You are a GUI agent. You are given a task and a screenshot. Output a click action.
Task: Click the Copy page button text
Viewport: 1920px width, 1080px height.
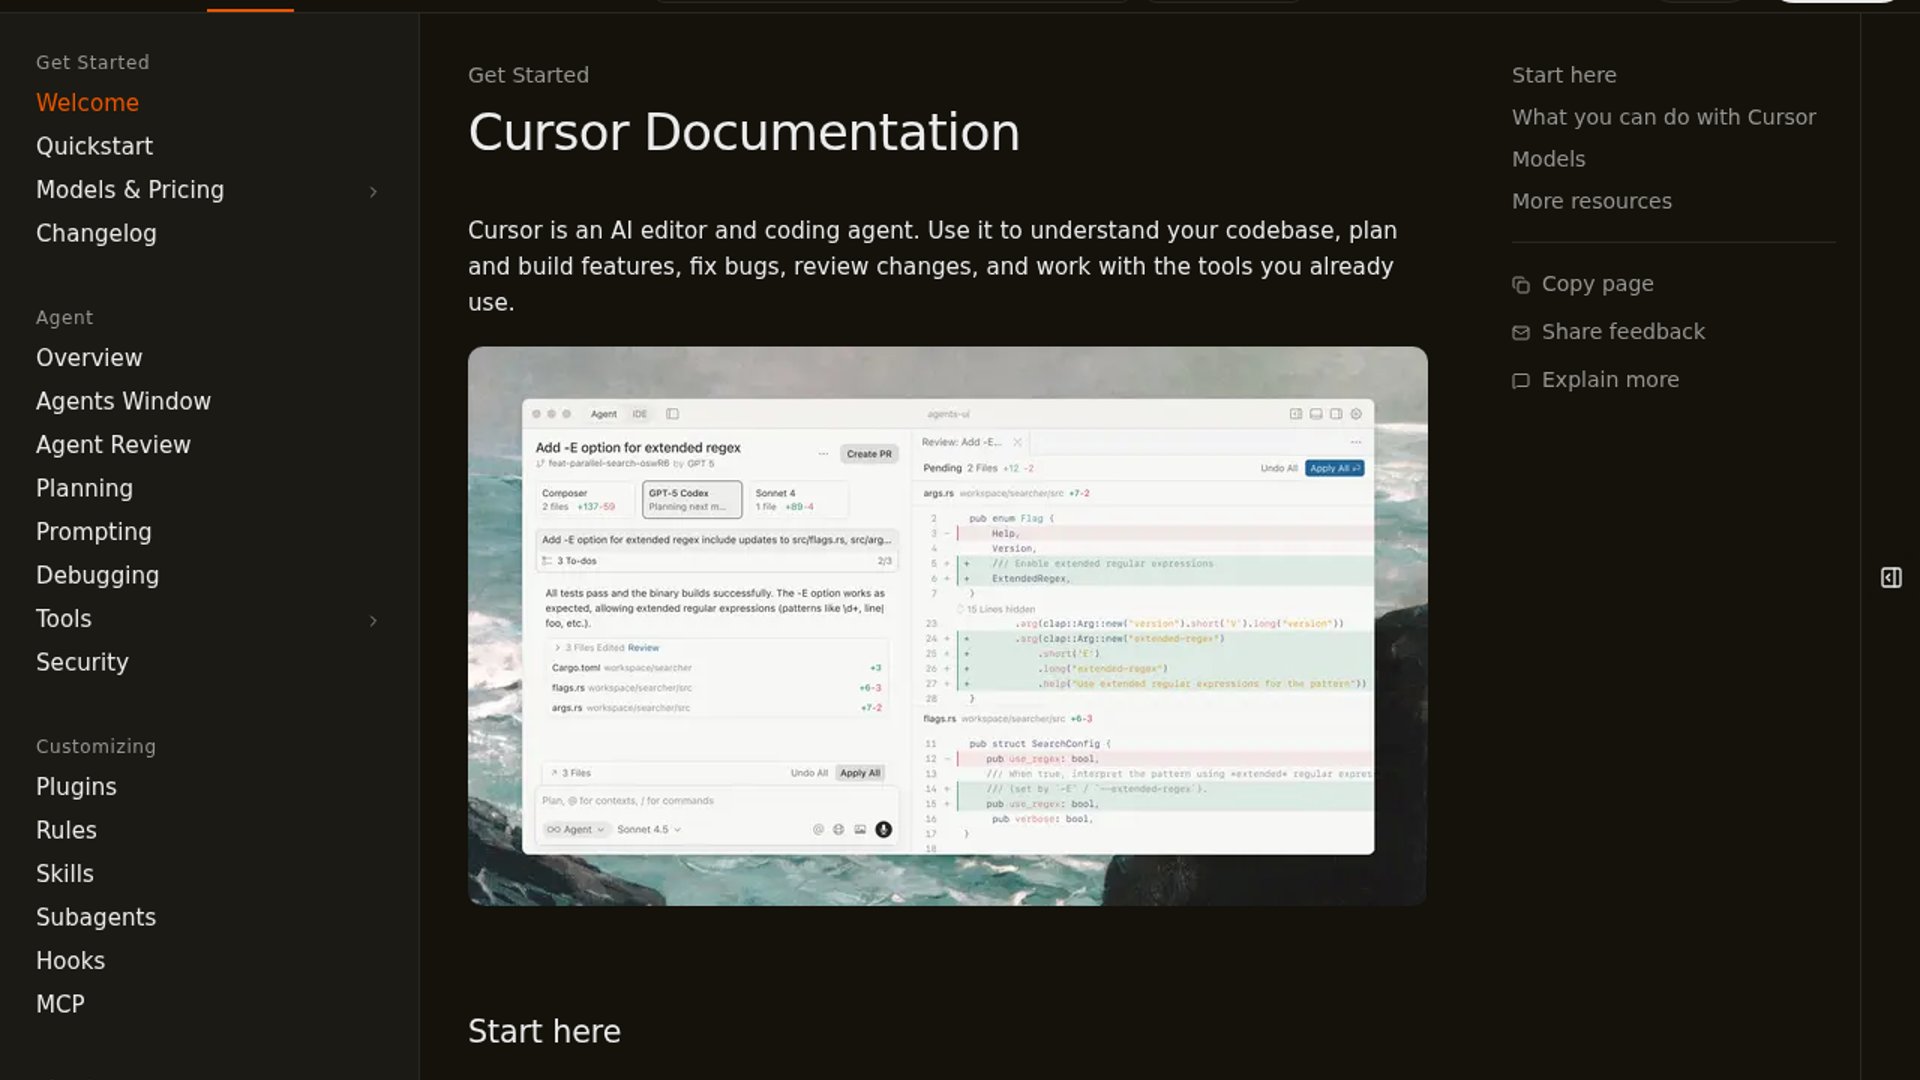coord(1597,284)
